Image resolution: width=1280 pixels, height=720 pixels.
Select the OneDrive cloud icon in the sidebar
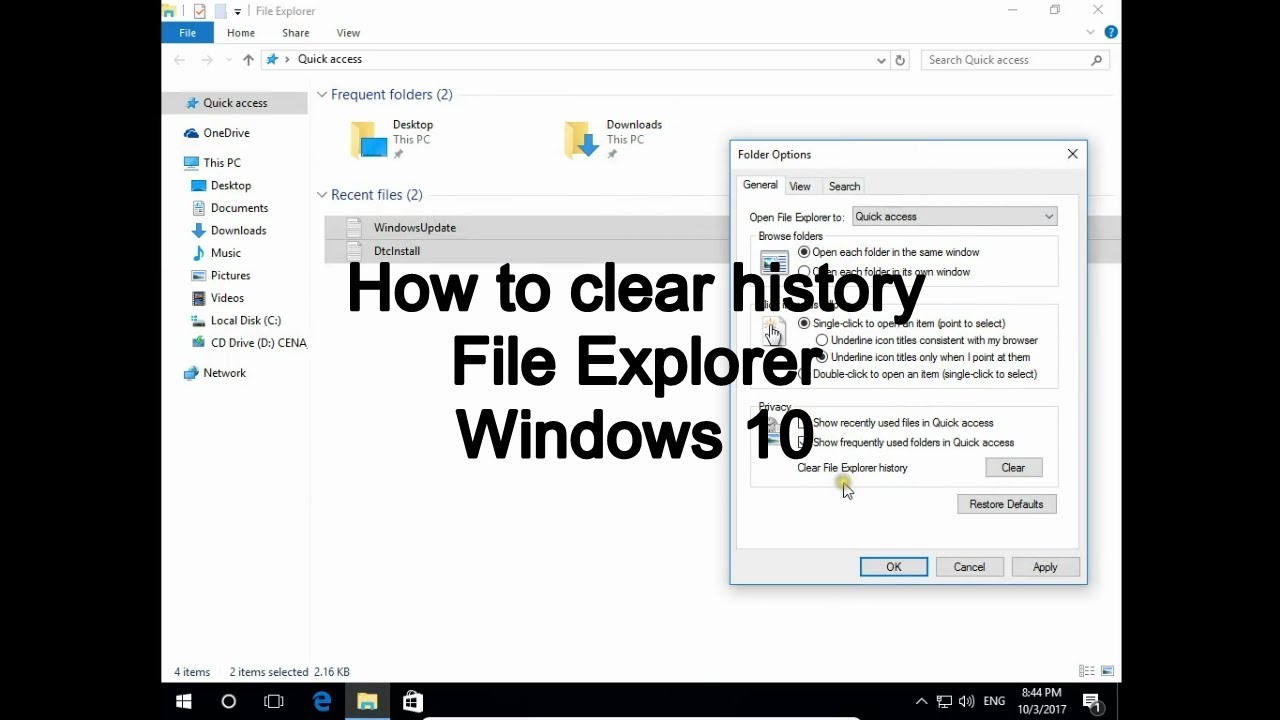[x=191, y=133]
